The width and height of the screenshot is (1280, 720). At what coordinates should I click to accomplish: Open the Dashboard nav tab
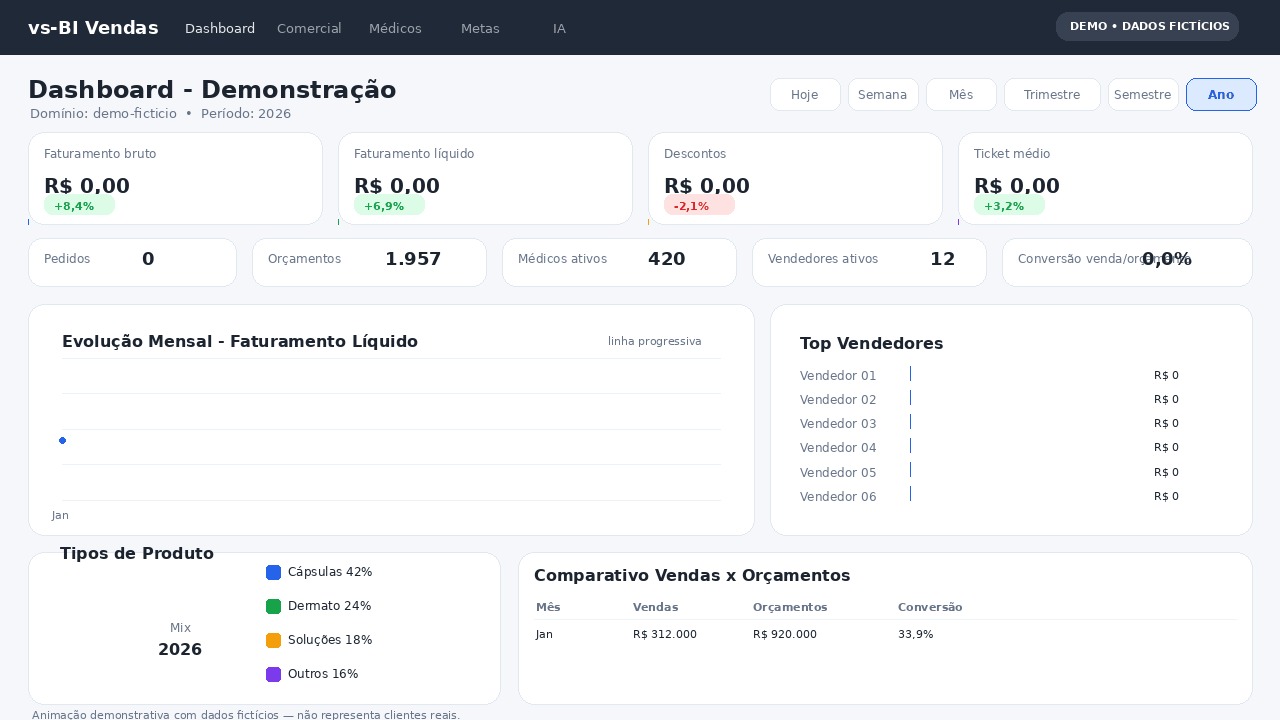(220, 28)
